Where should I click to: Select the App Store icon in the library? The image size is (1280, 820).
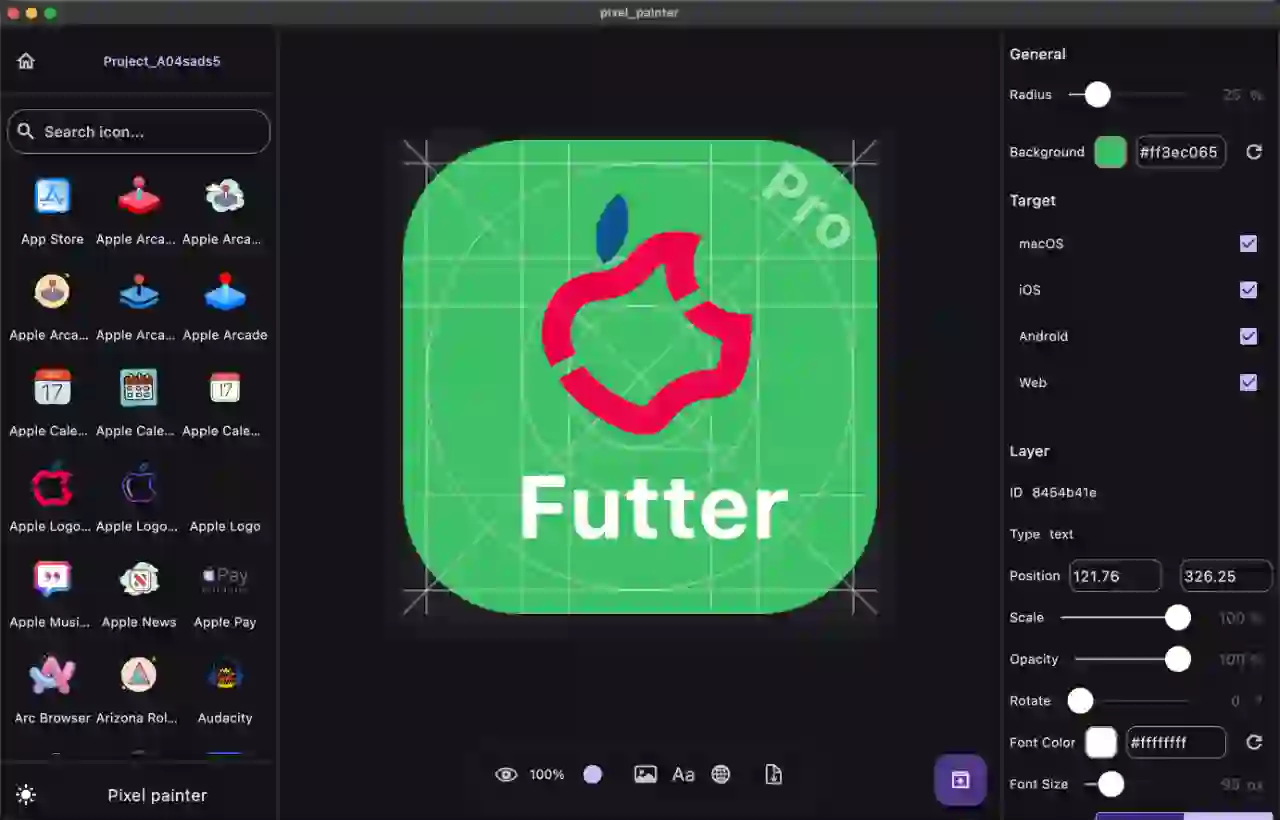[x=51, y=195]
